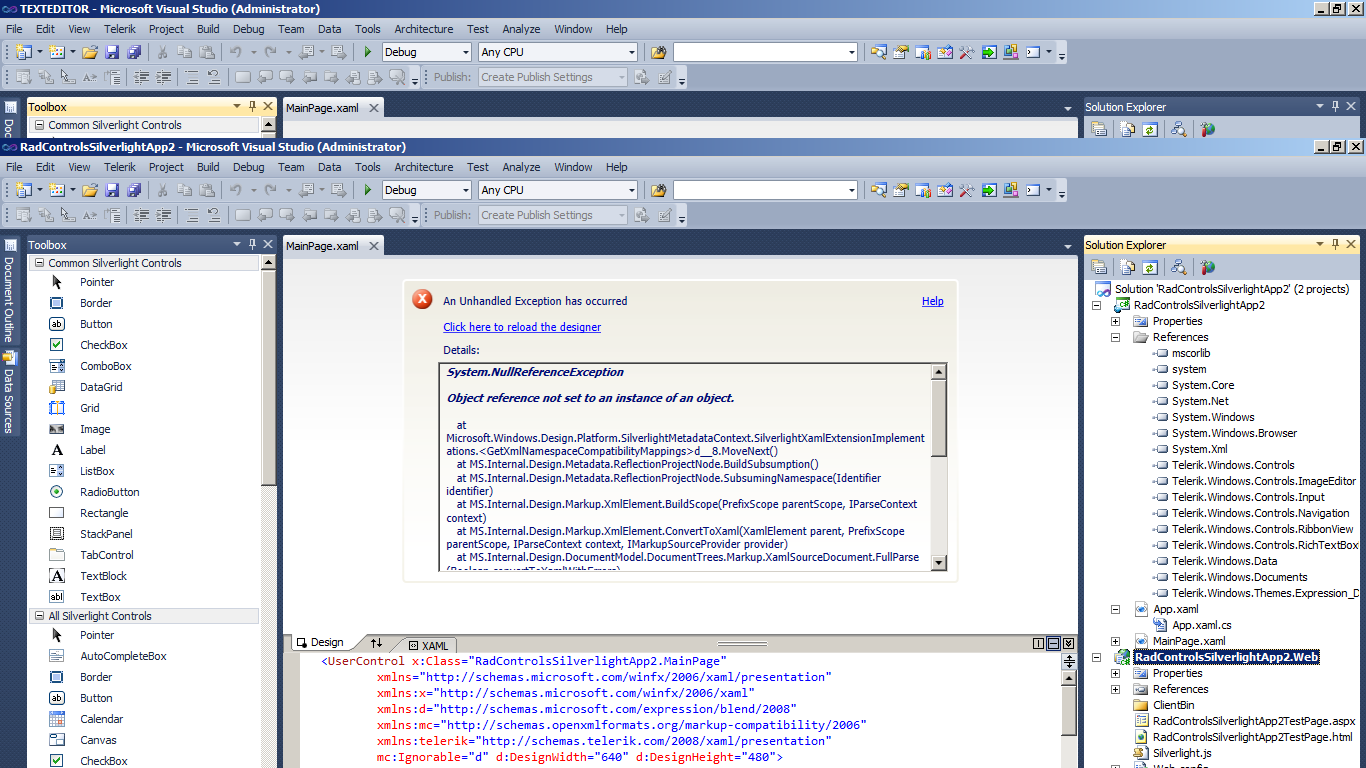Select the StackPanel control in the Toolbox
The height and width of the screenshot is (768, 1366).
[x=106, y=534]
